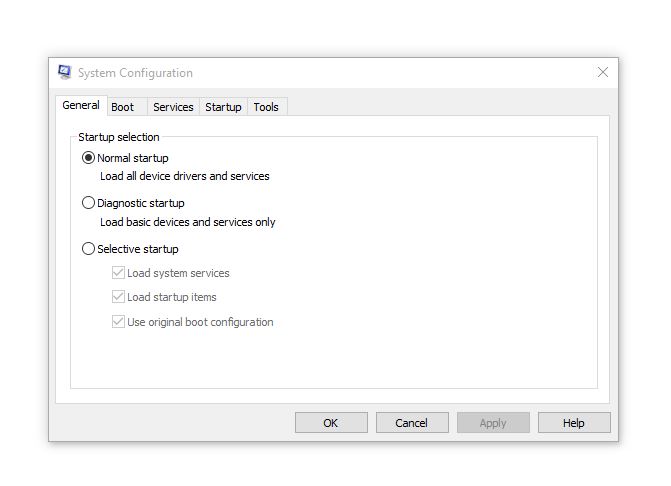Select the General tab
Screen dimensions: 671x486
(81, 105)
